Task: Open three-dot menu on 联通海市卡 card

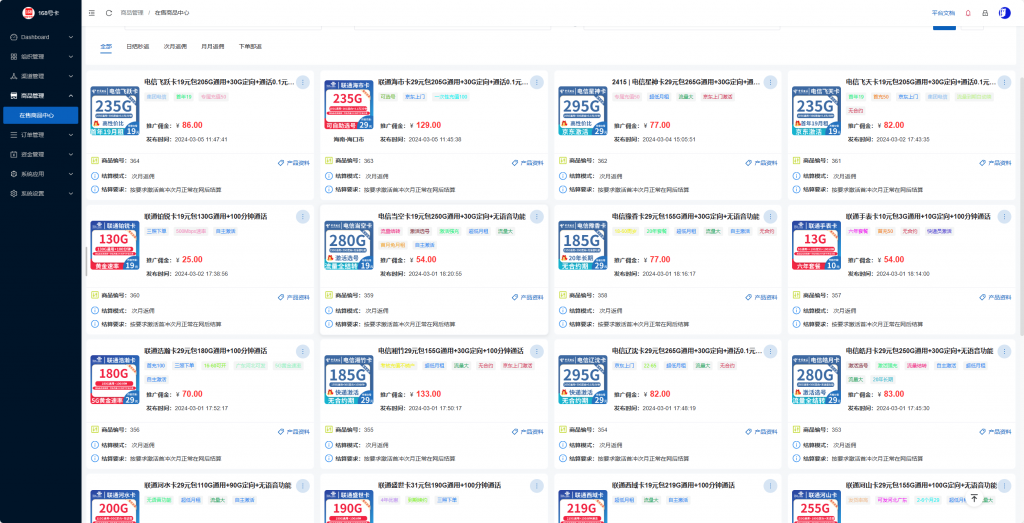Action: tap(537, 82)
